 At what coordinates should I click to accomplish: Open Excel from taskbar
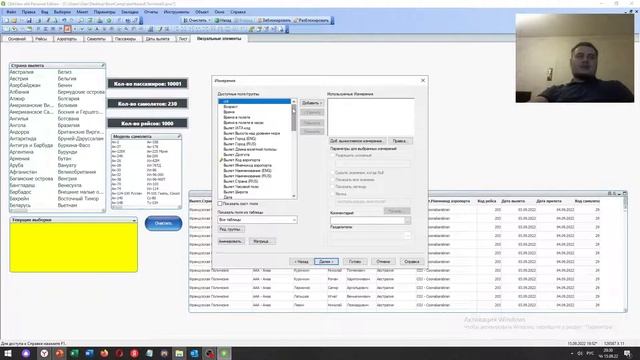74,353
